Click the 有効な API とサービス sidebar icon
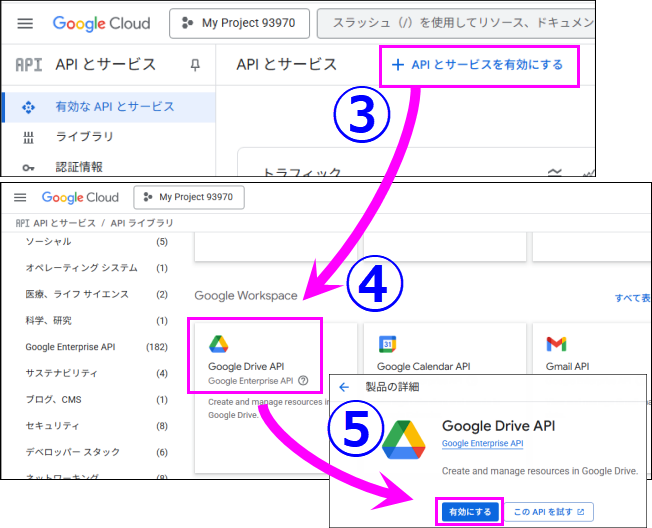Screen dimensions: 652x528 28,107
